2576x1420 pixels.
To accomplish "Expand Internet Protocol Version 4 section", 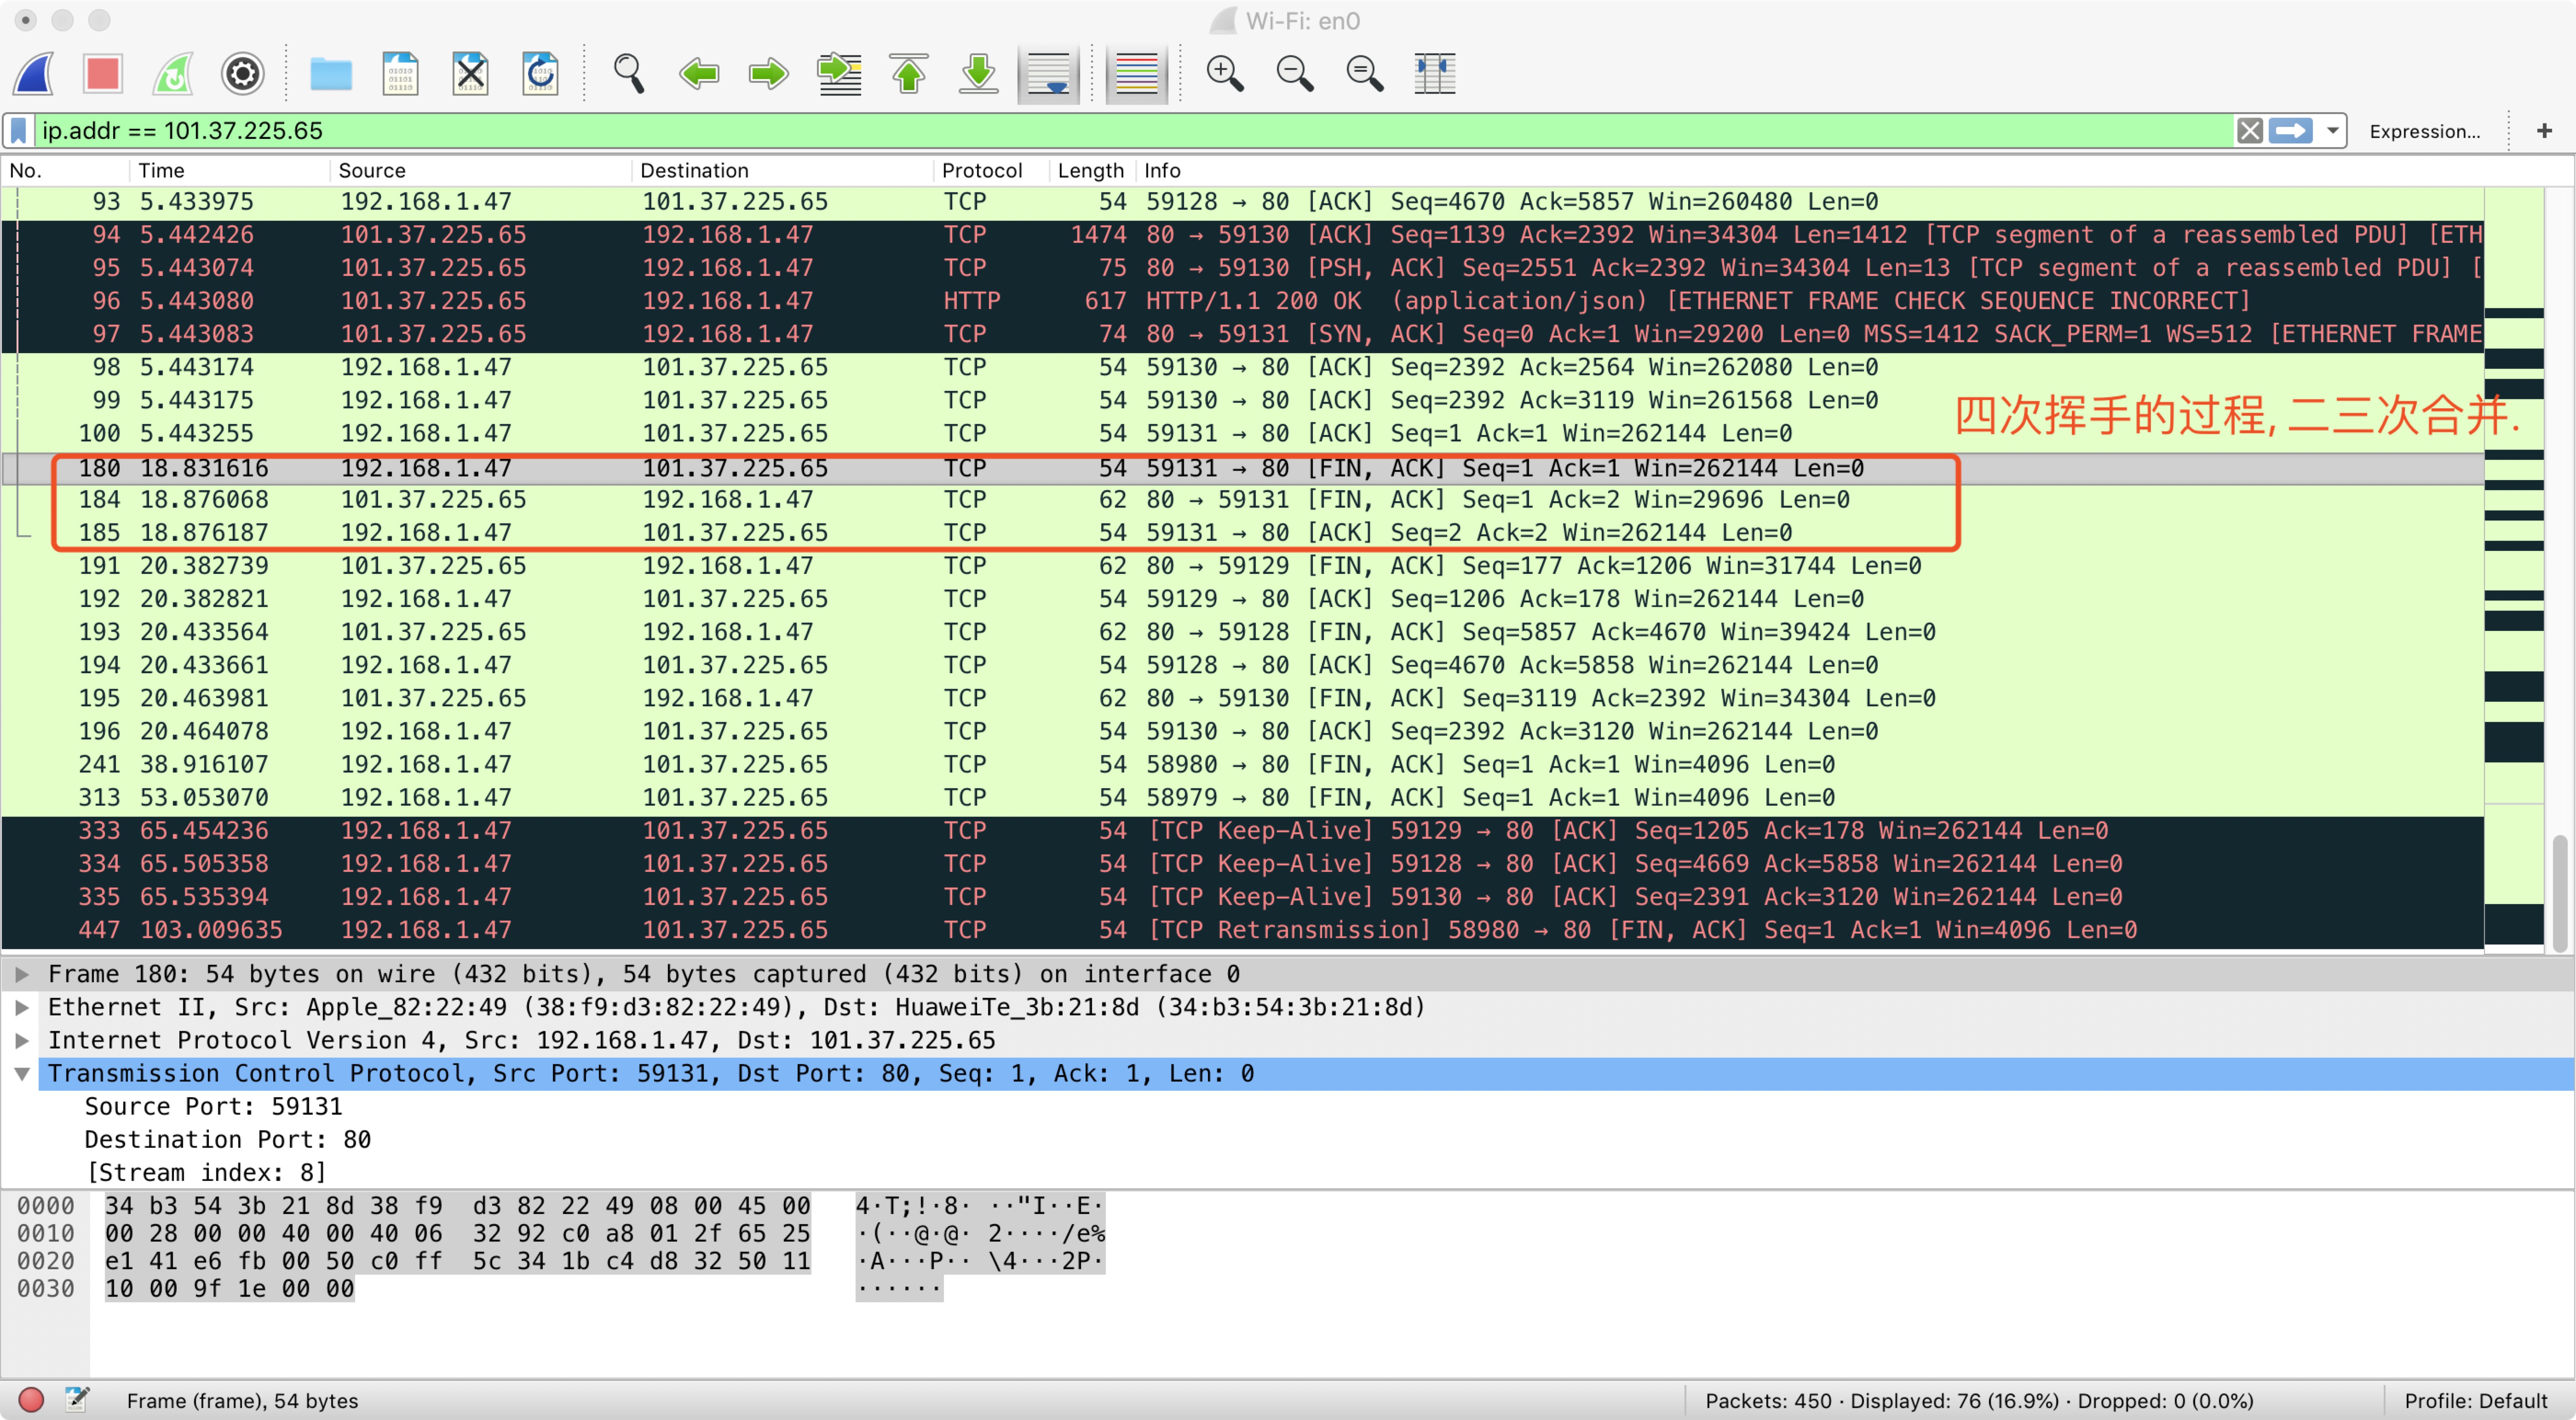I will tap(22, 1040).
